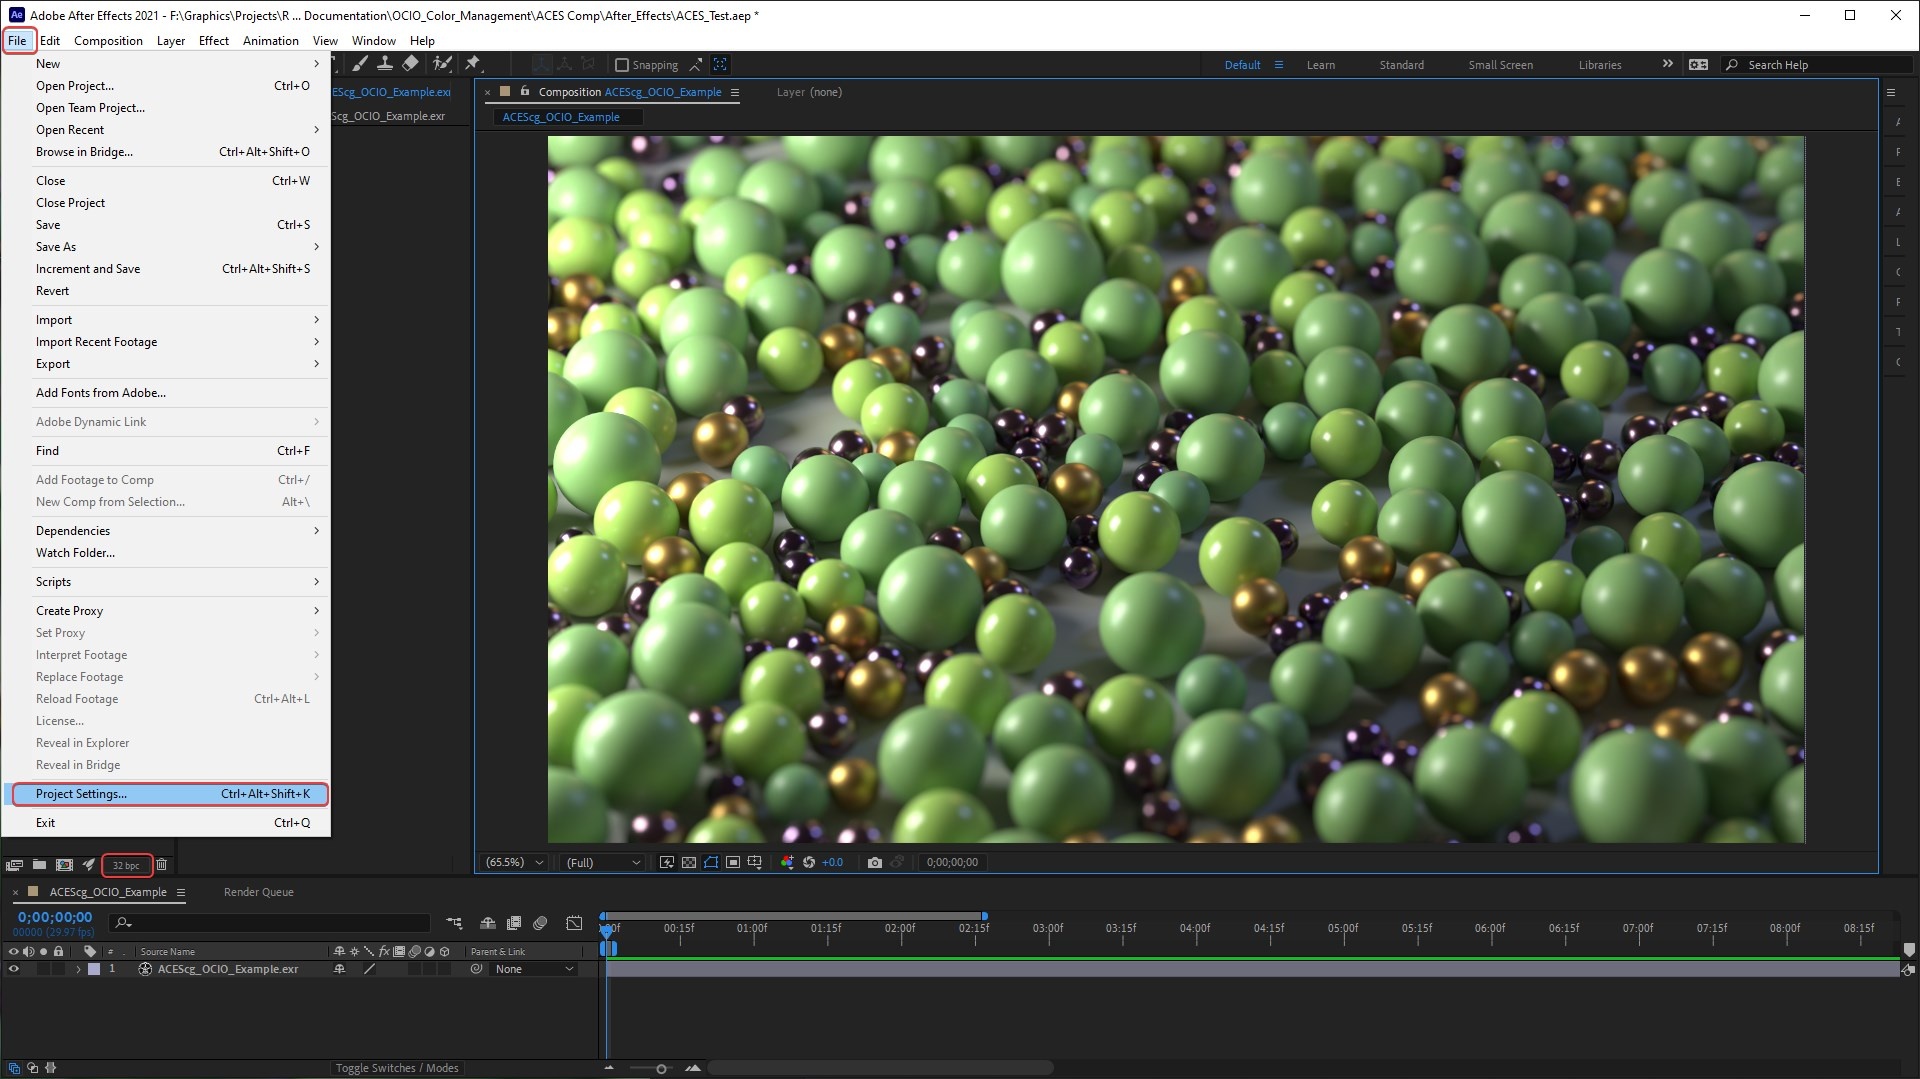Open the (Full) resolution dropdown
Viewport: 1920px width, 1079px height.
(x=603, y=862)
